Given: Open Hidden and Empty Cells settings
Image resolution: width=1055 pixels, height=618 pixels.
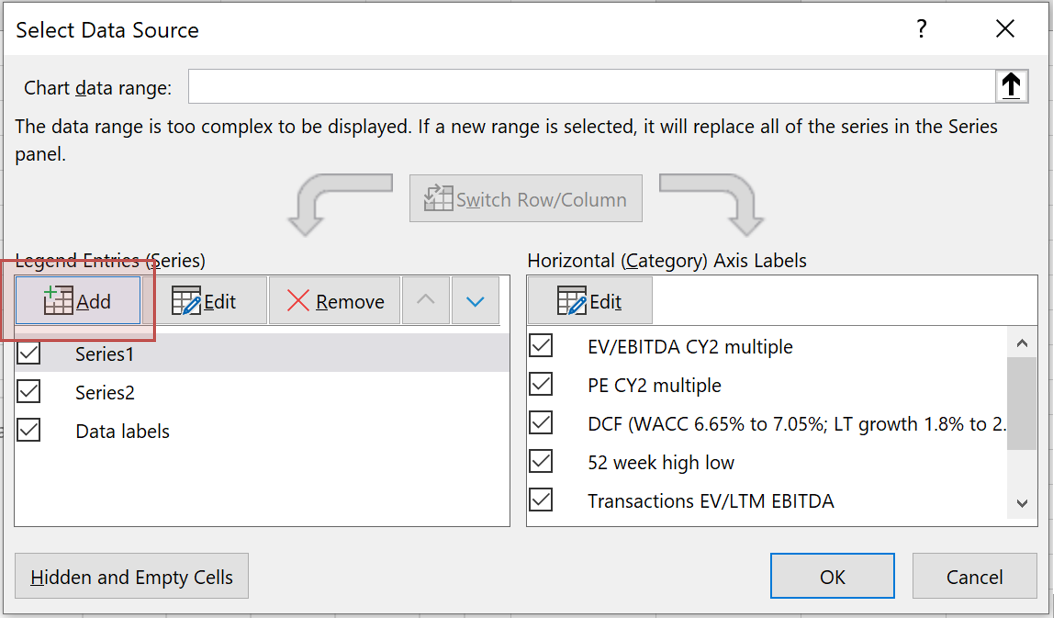Looking at the screenshot, I should 132,577.
